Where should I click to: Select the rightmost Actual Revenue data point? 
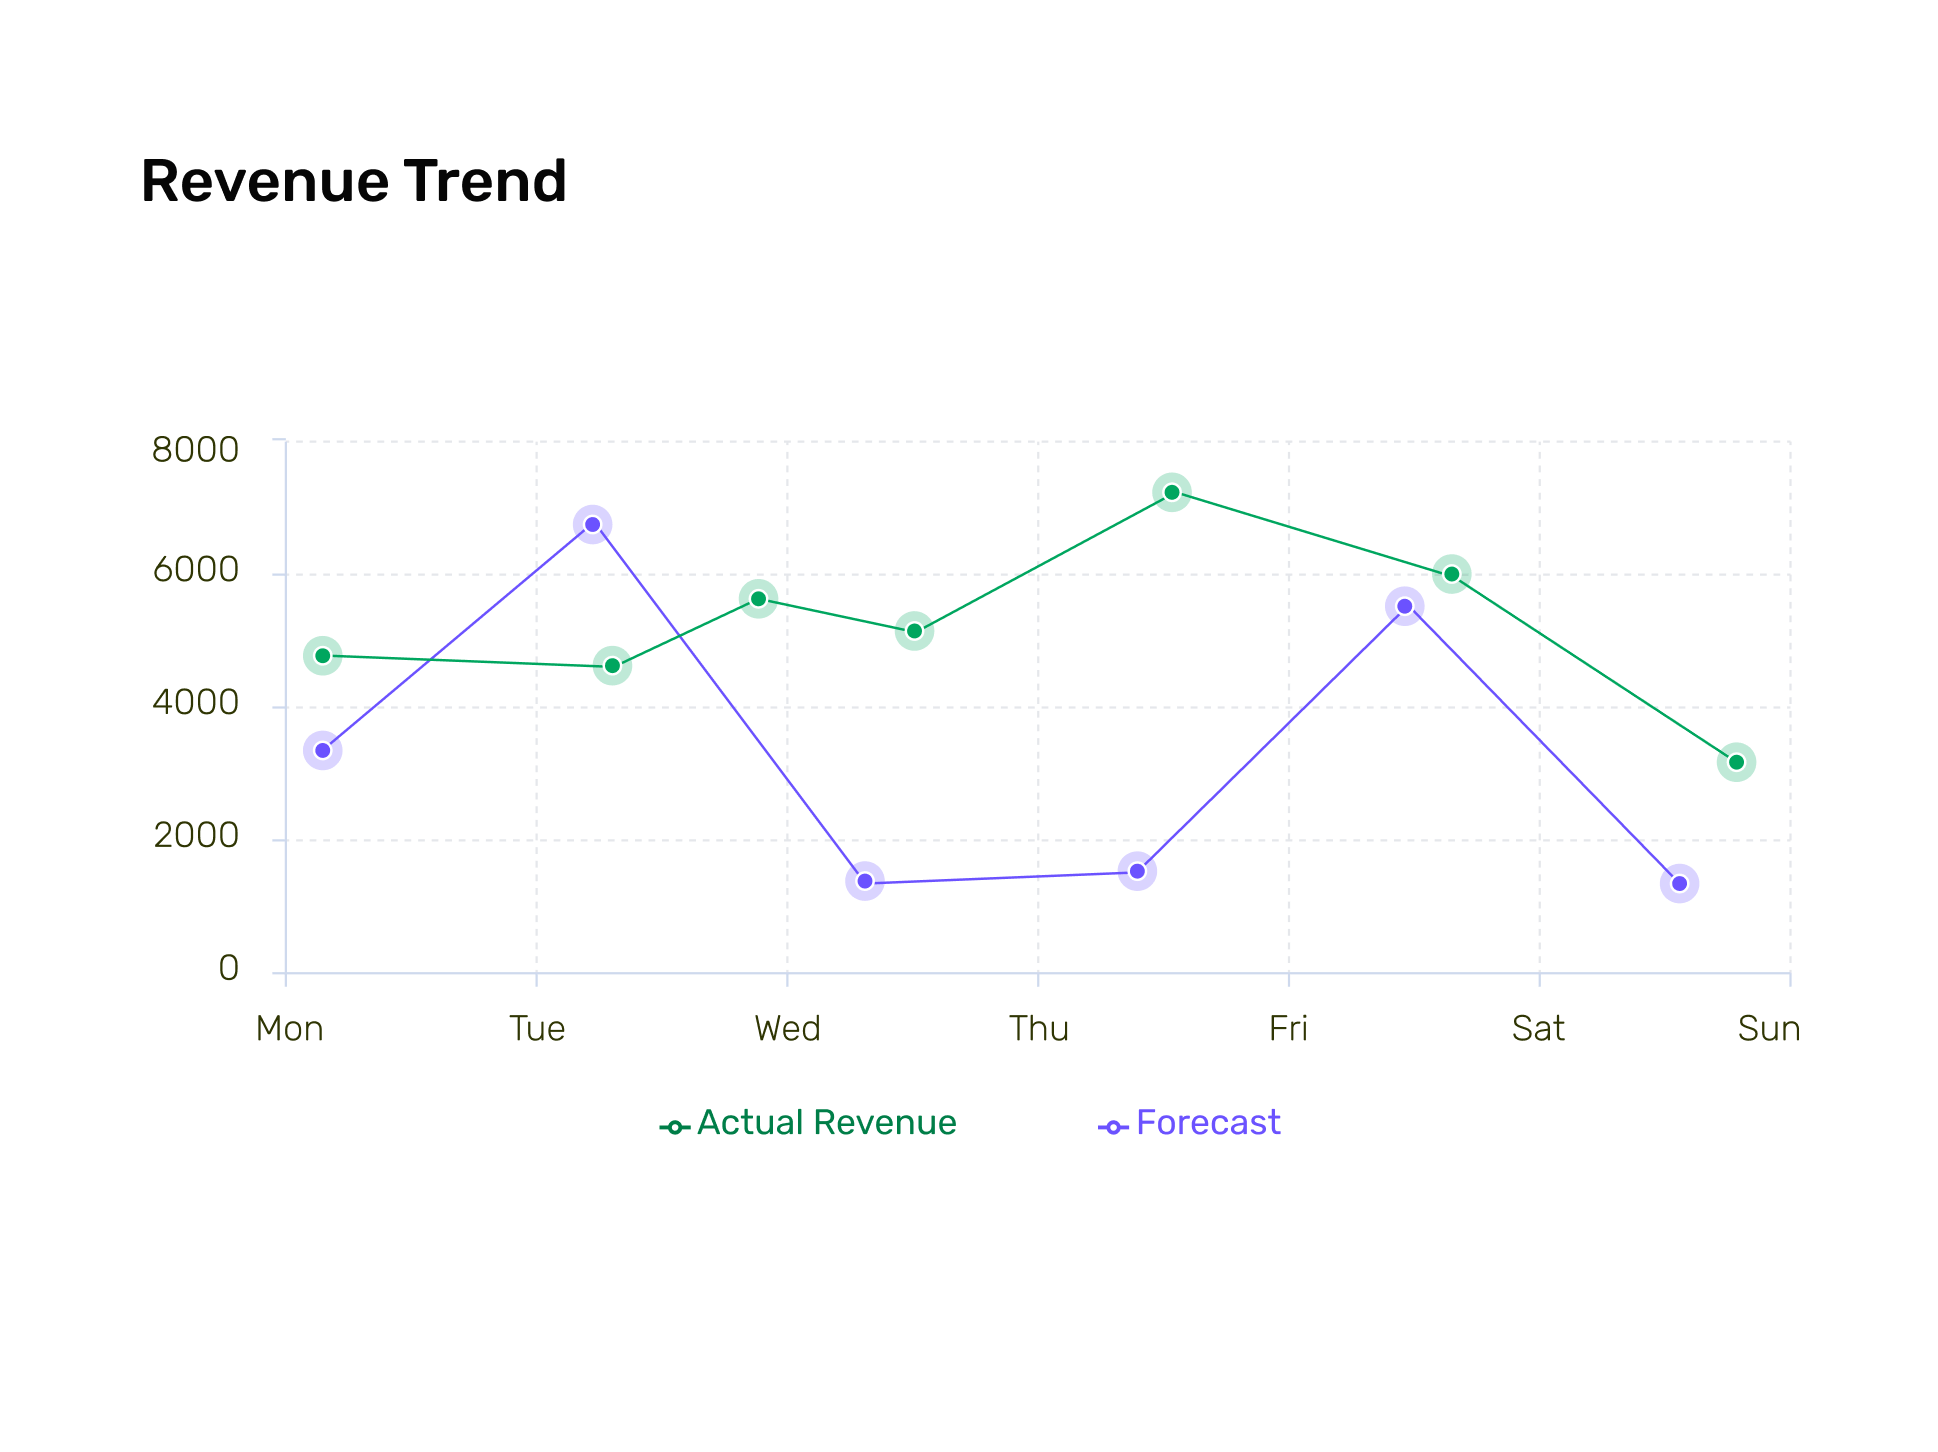tap(1736, 763)
